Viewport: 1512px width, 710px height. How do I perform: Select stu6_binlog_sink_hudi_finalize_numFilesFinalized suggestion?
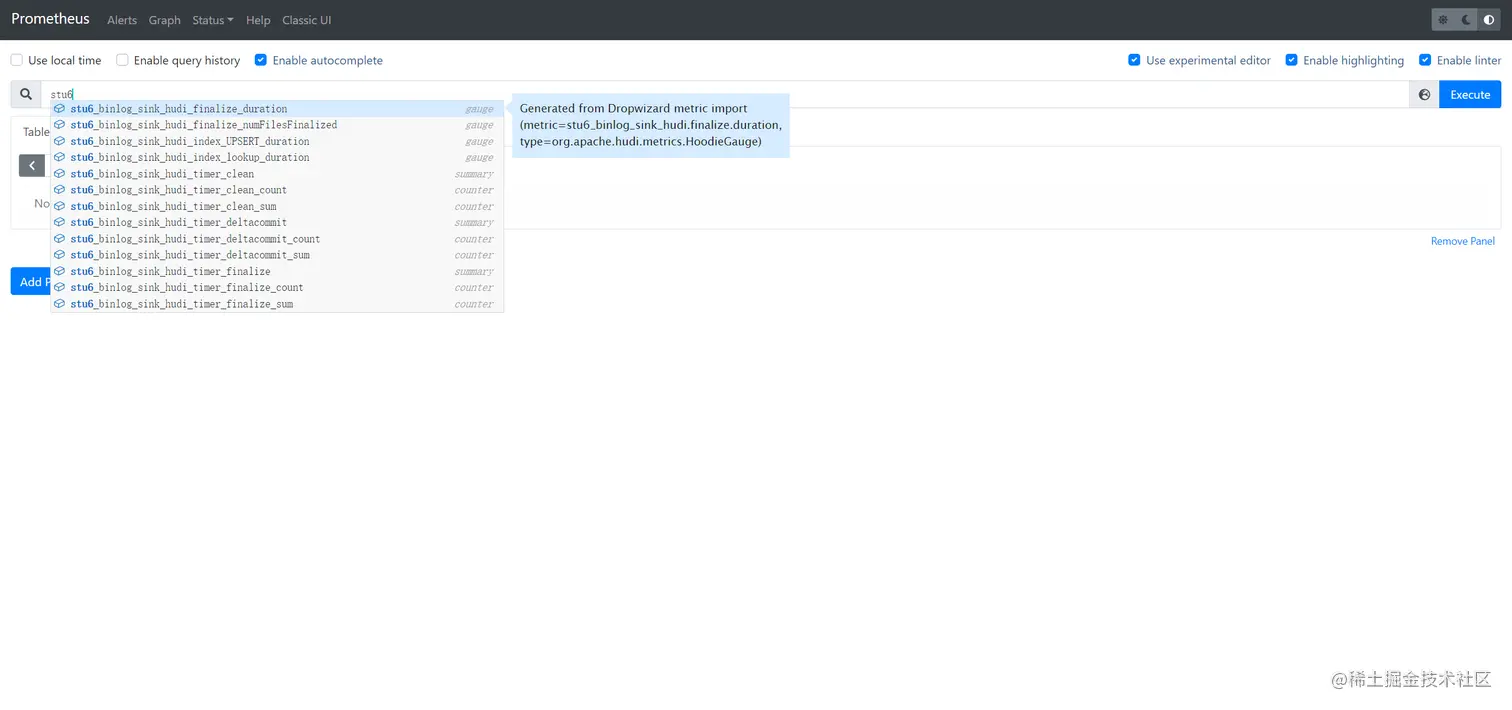(x=277, y=125)
